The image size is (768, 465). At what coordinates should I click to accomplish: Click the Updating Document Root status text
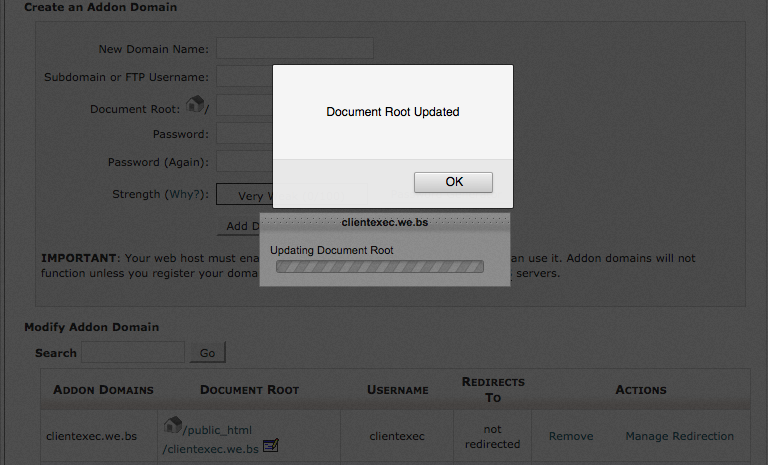[x=332, y=250]
